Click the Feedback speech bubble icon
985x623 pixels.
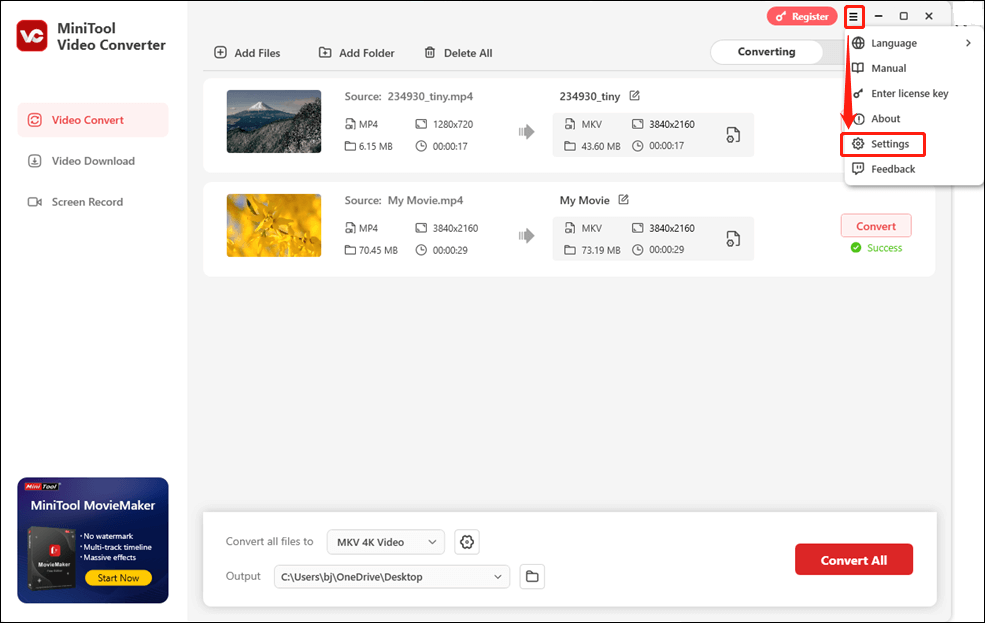[x=858, y=168]
